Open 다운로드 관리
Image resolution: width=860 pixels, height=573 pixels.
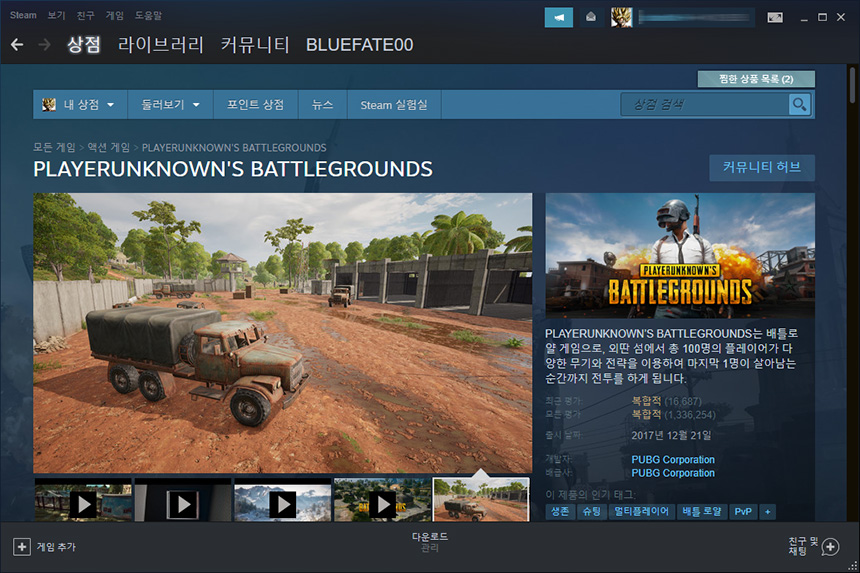click(x=429, y=542)
